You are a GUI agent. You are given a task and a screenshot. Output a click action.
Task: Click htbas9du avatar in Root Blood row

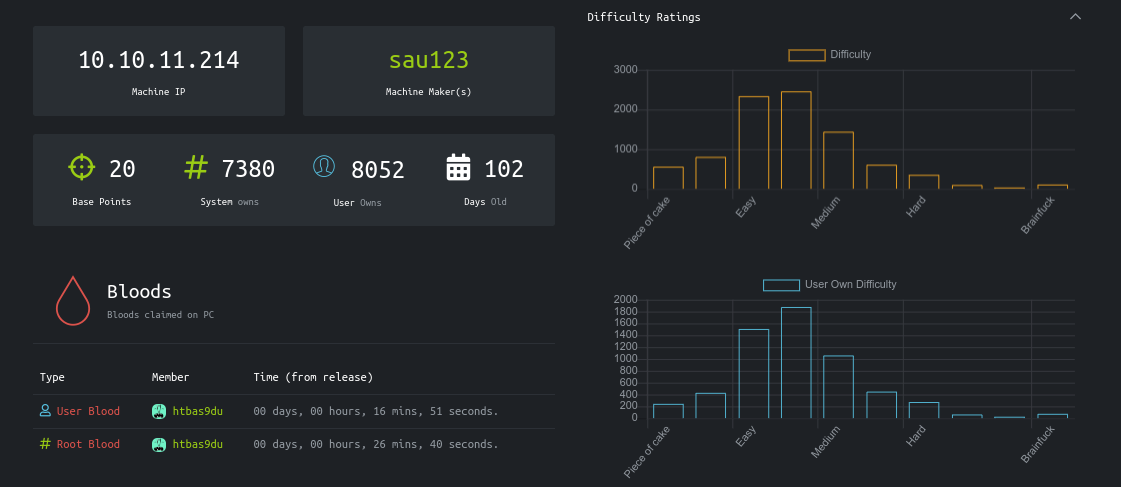(159, 444)
